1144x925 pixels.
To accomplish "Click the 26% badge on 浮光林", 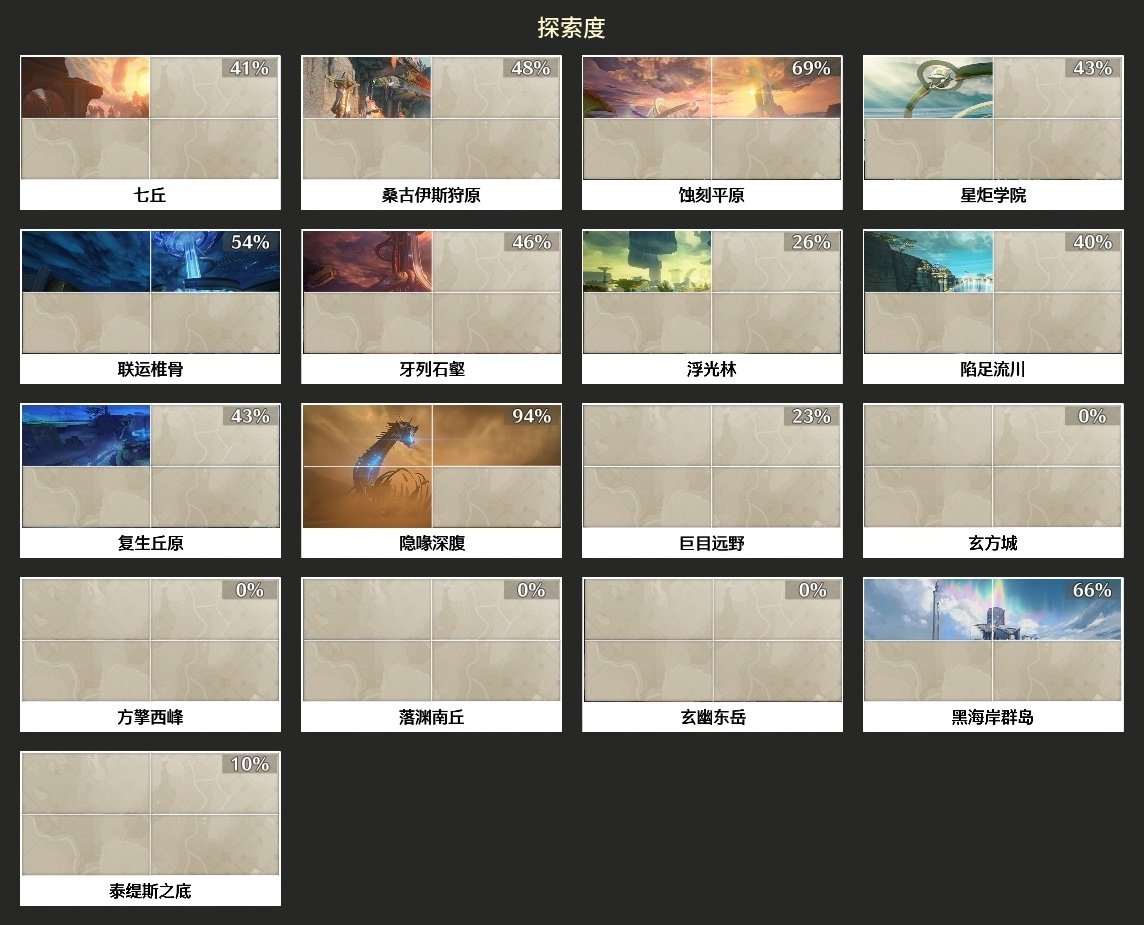I will click(x=811, y=242).
